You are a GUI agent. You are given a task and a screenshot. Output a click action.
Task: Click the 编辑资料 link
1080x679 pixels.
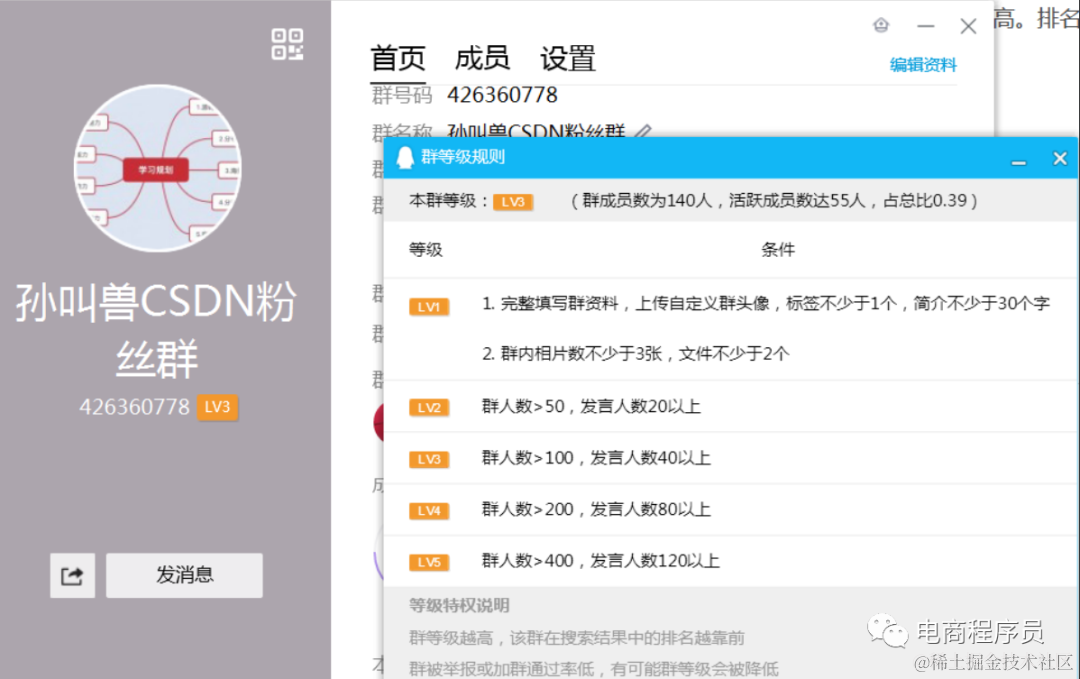923,65
